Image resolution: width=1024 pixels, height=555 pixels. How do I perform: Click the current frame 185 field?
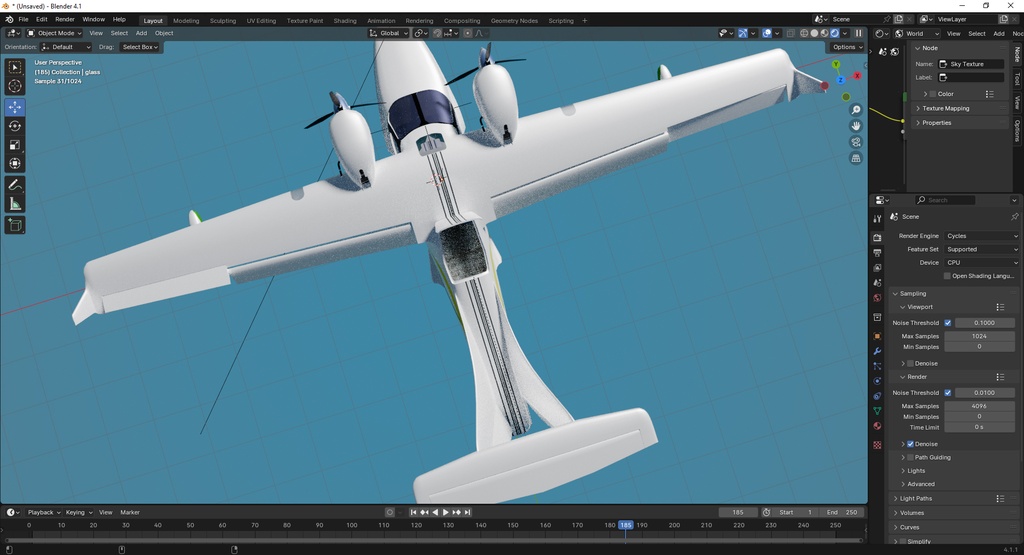(x=738, y=513)
